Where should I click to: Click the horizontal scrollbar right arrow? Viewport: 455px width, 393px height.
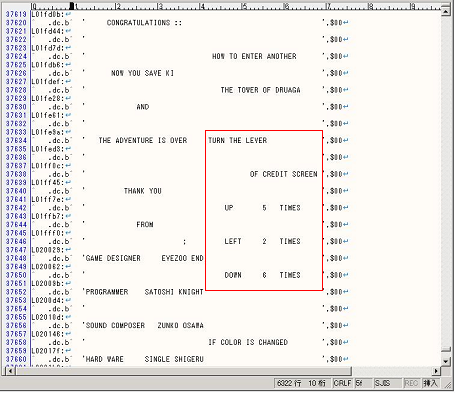[436, 371]
